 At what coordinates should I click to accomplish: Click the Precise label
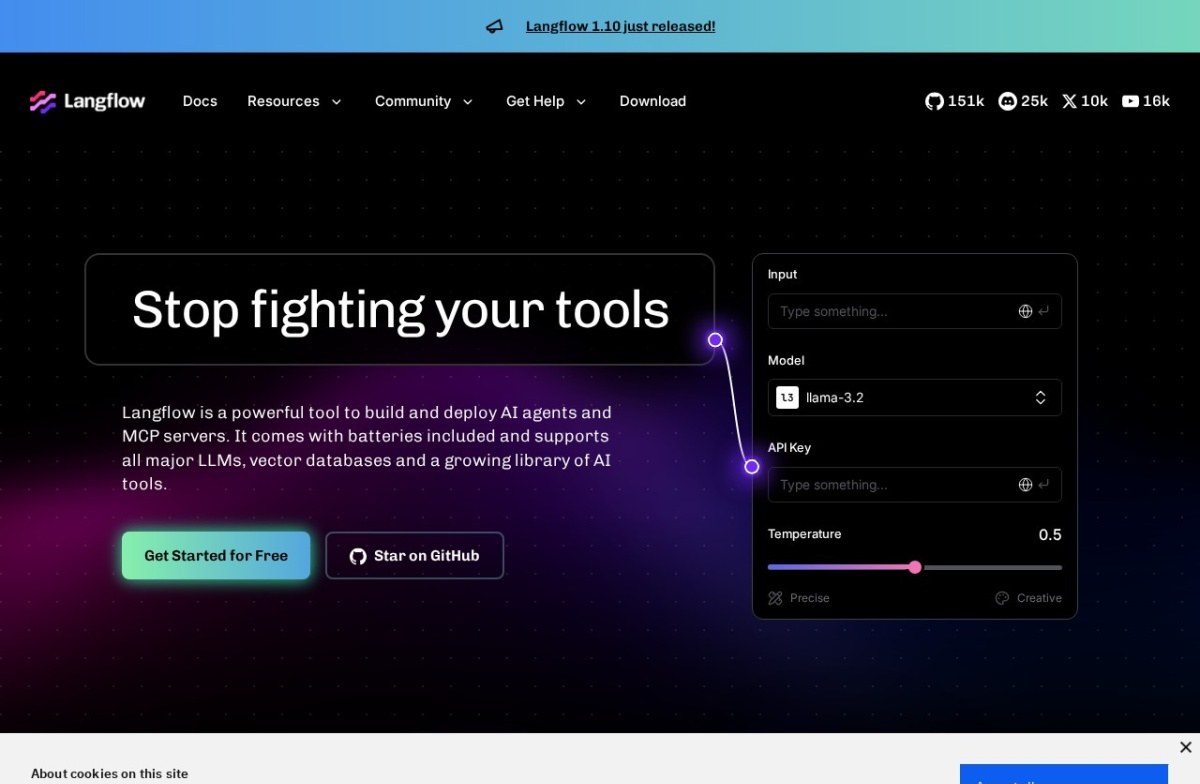tap(810, 598)
